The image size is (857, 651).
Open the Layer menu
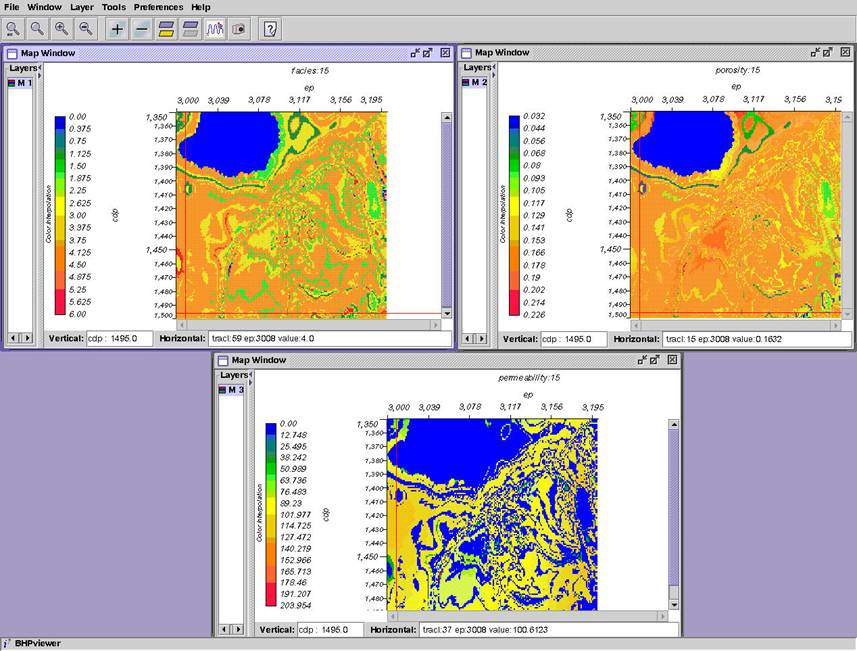(81, 7)
